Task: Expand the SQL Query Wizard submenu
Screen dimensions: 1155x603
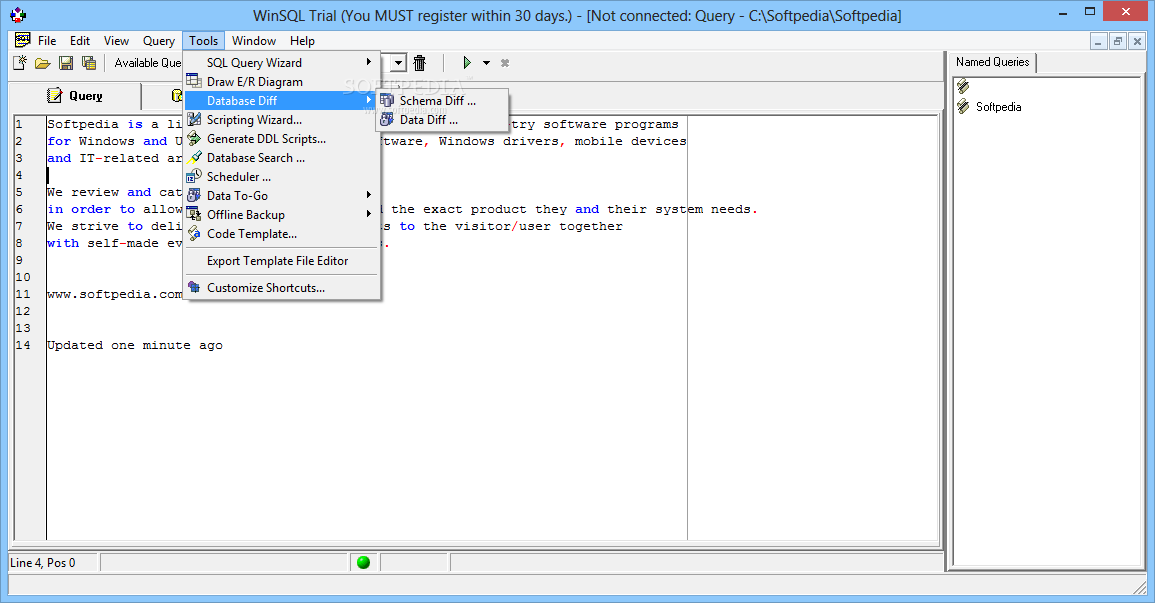Action: (282, 63)
